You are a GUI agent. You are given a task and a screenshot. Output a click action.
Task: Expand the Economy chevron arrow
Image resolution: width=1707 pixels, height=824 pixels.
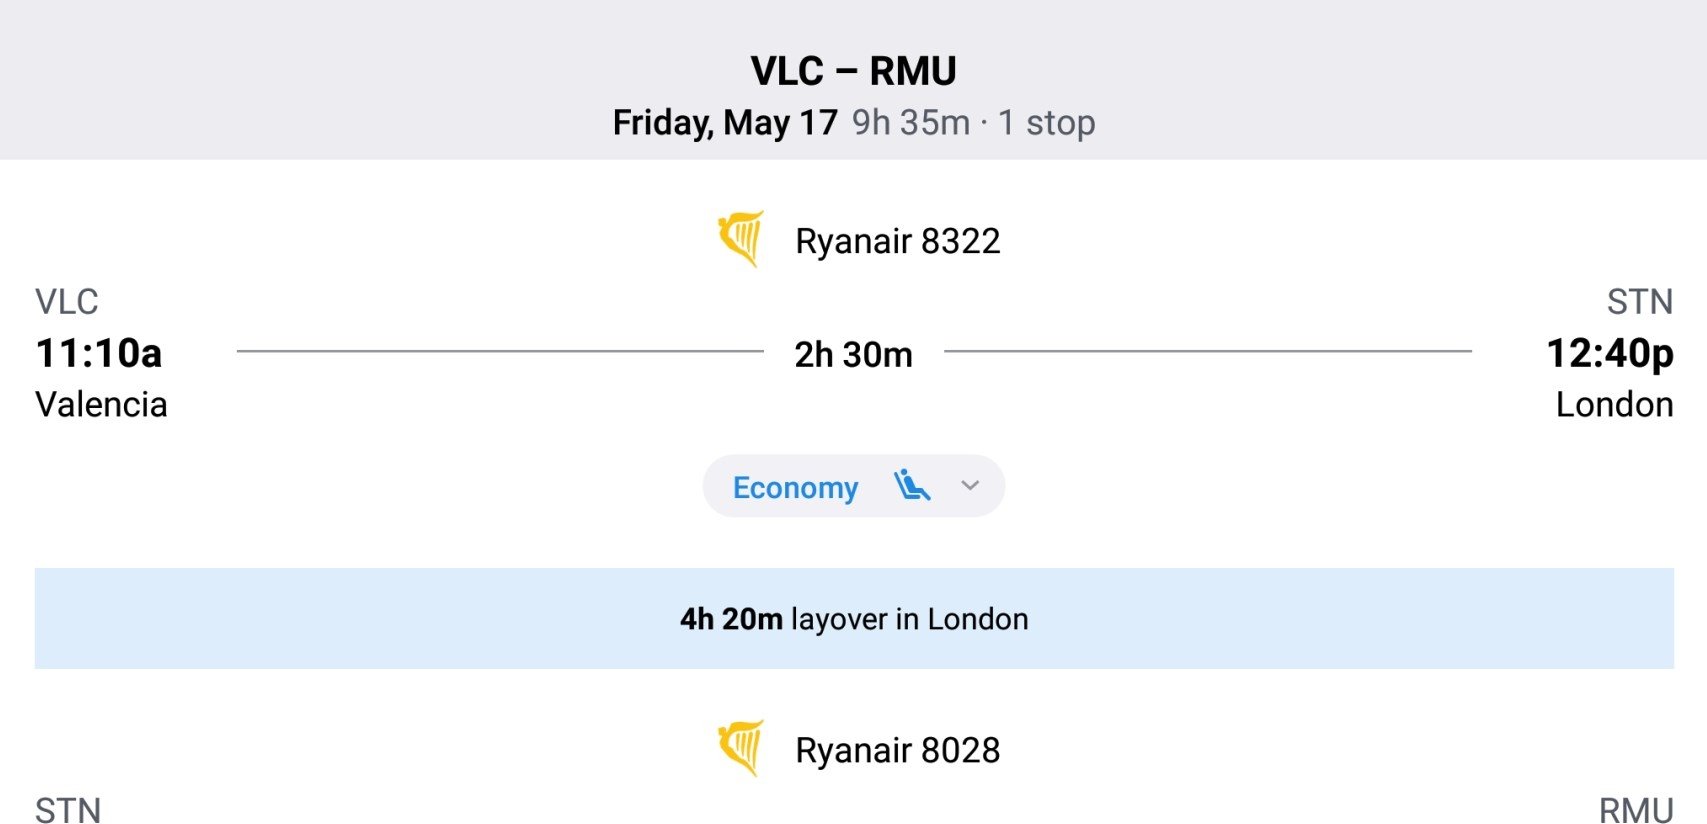pyautogui.click(x=970, y=486)
